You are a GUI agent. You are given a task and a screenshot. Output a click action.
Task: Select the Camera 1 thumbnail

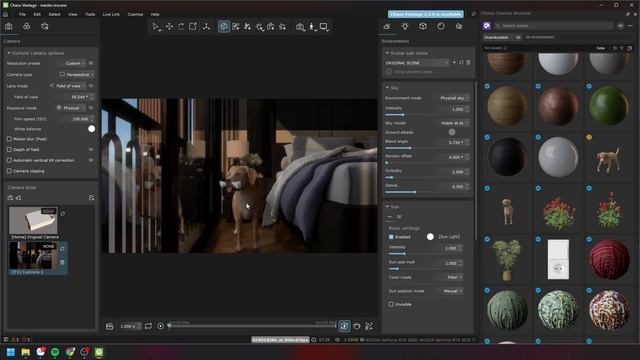(x=33, y=256)
